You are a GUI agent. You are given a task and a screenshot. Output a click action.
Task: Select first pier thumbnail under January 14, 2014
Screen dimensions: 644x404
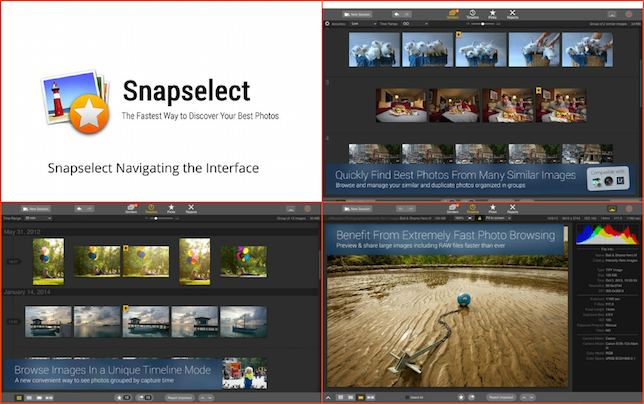point(48,321)
